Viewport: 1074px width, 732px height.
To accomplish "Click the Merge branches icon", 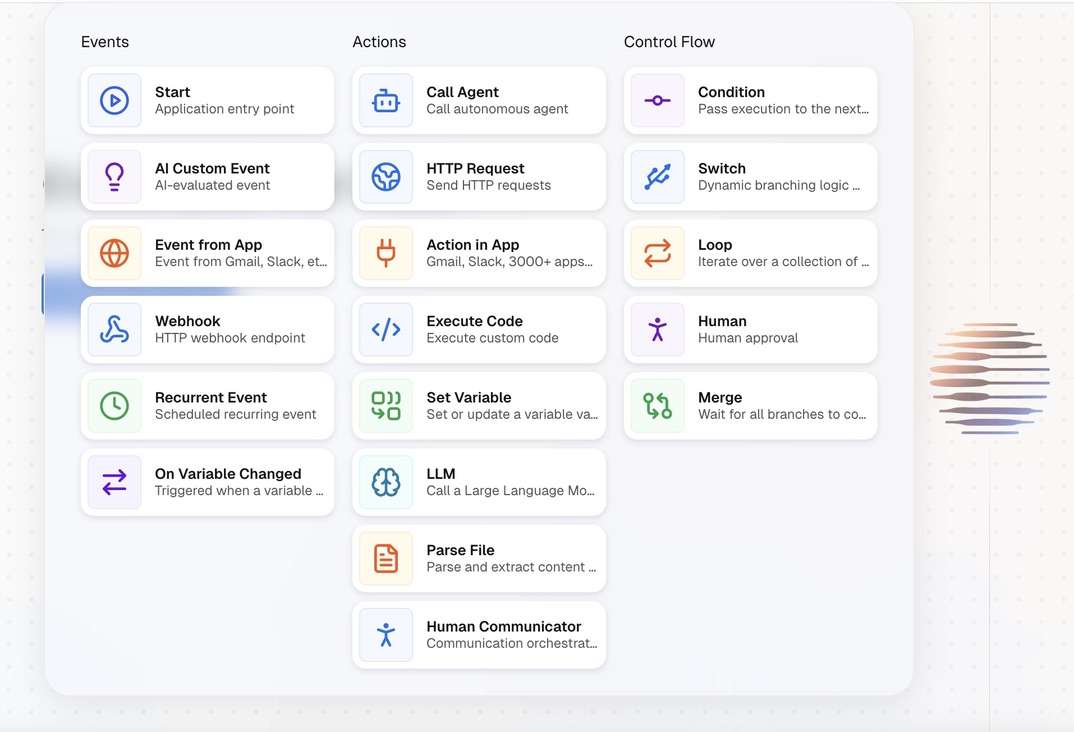I will pos(657,406).
